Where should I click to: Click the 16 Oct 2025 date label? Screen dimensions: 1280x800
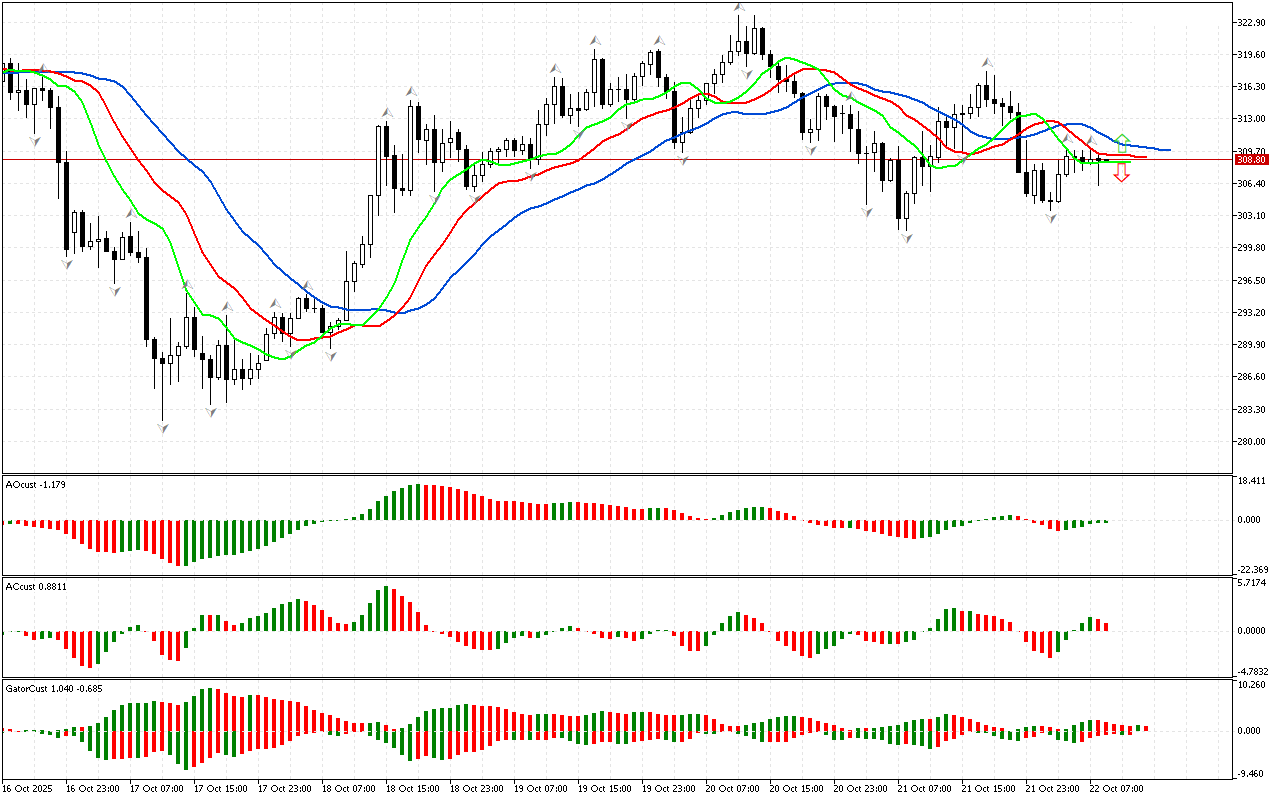click(28, 788)
